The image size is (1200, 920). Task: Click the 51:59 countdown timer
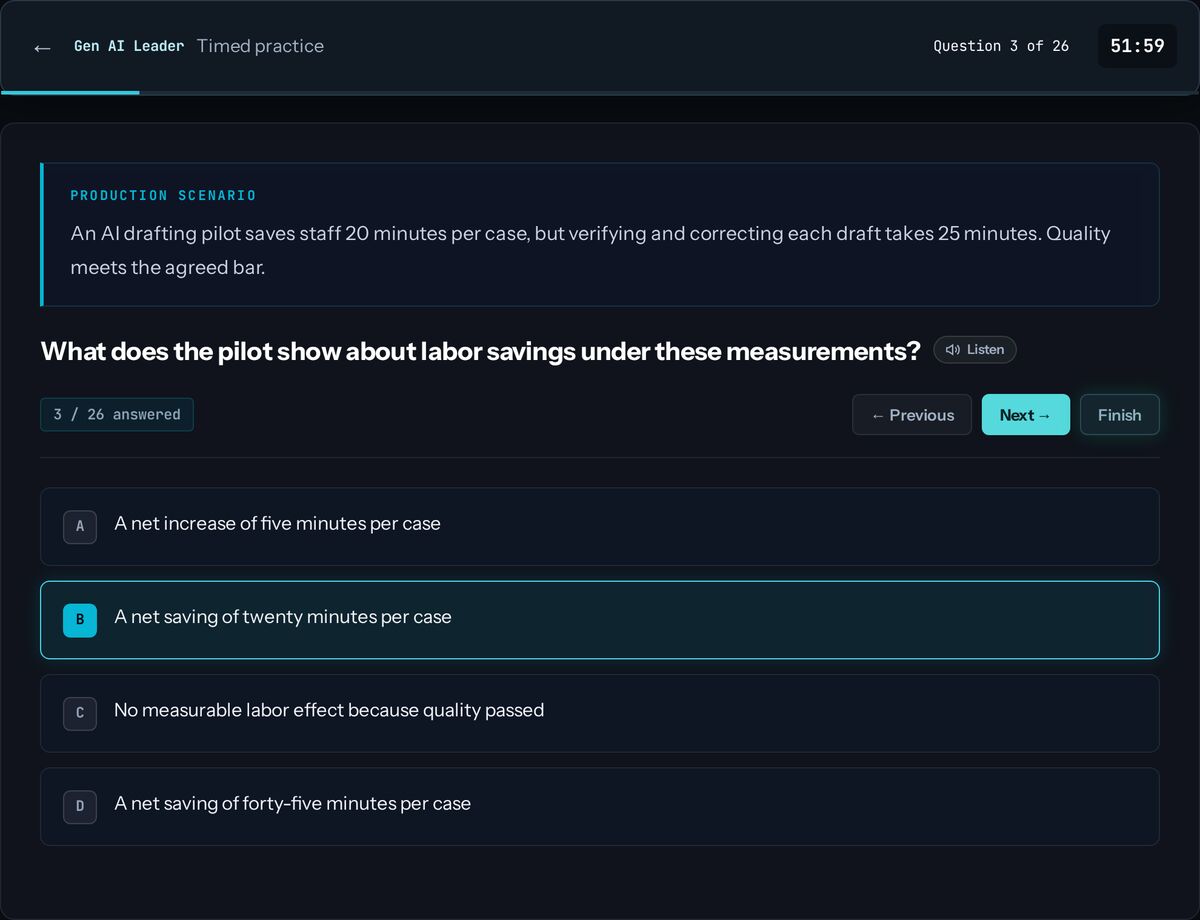pos(1137,46)
